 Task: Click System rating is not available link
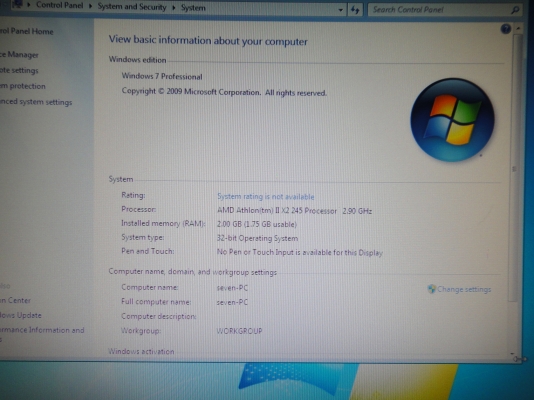click(x=266, y=196)
